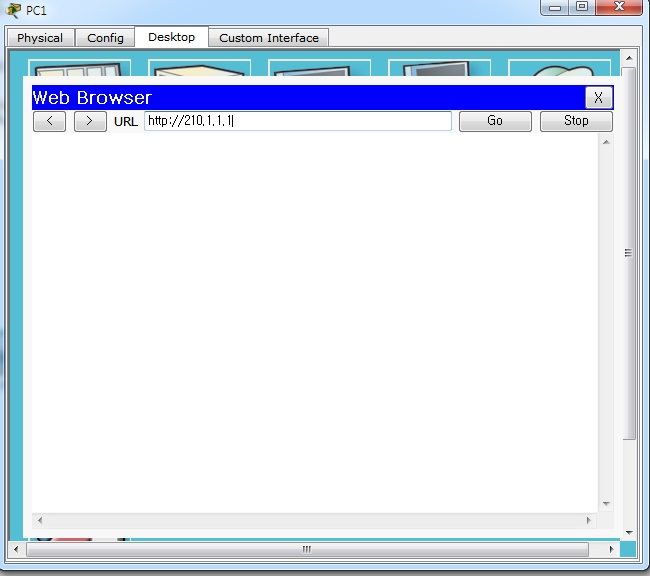
Task: Click the desktop panel scroll-right arrow
Action: (611, 549)
